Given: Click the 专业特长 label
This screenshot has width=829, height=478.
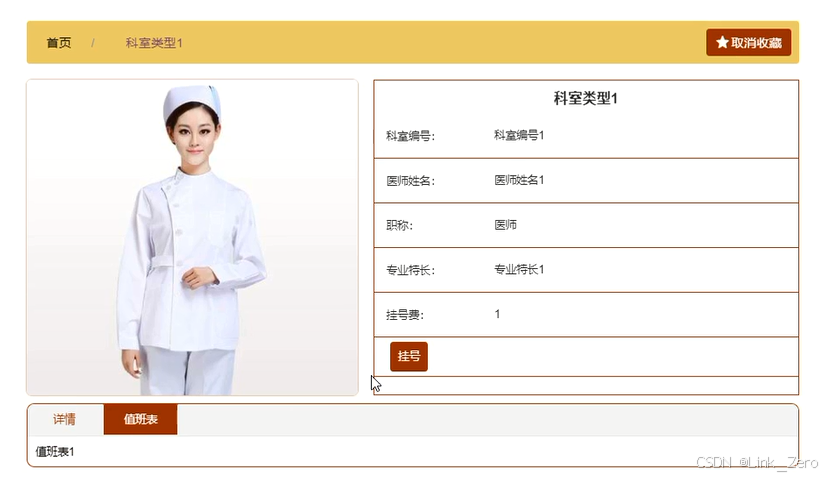Looking at the screenshot, I should pyautogui.click(x=410, y=271).
